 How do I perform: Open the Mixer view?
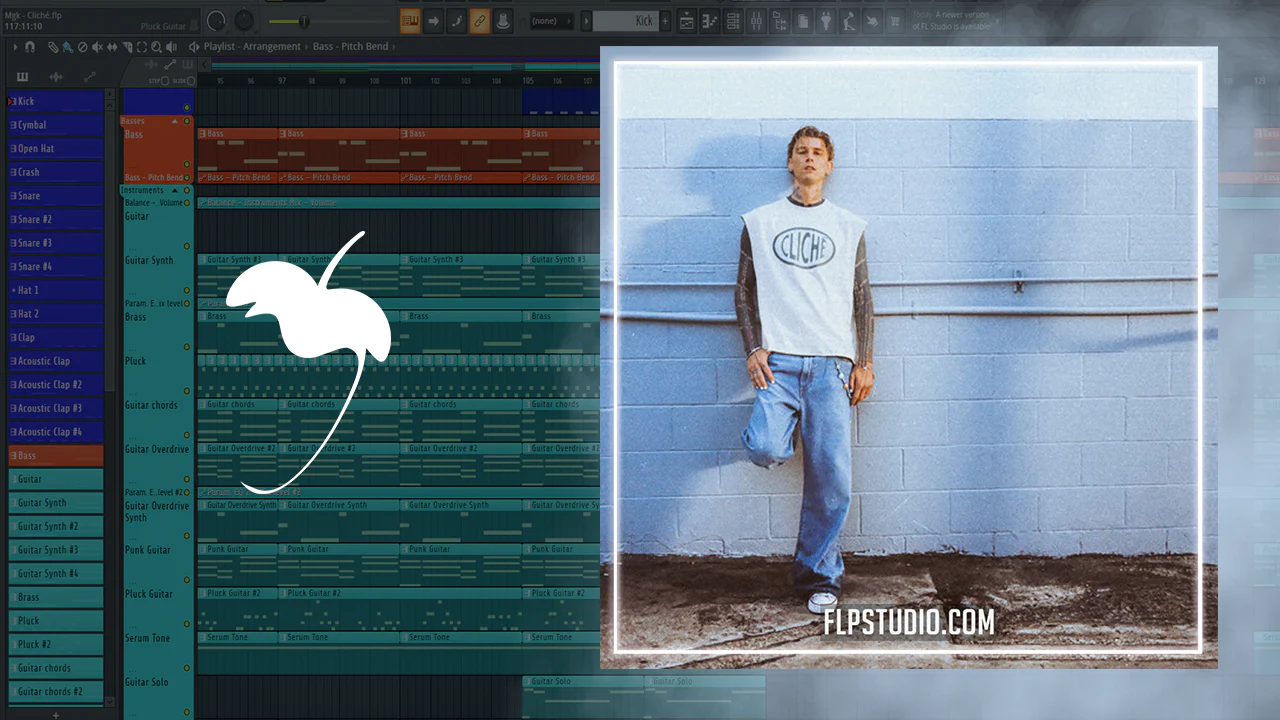pos(756,20)
